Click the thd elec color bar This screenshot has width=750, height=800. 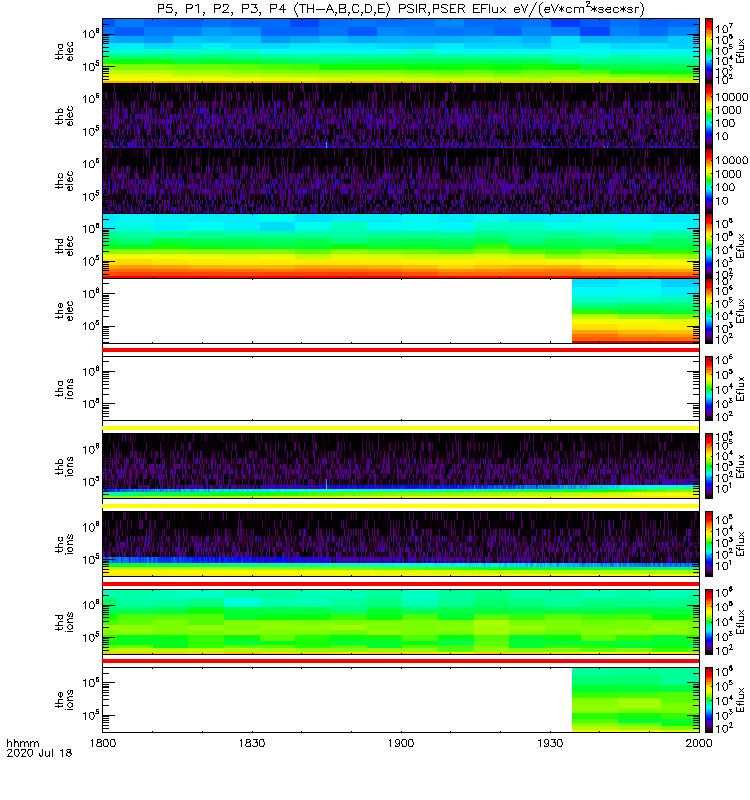(709, 246)
